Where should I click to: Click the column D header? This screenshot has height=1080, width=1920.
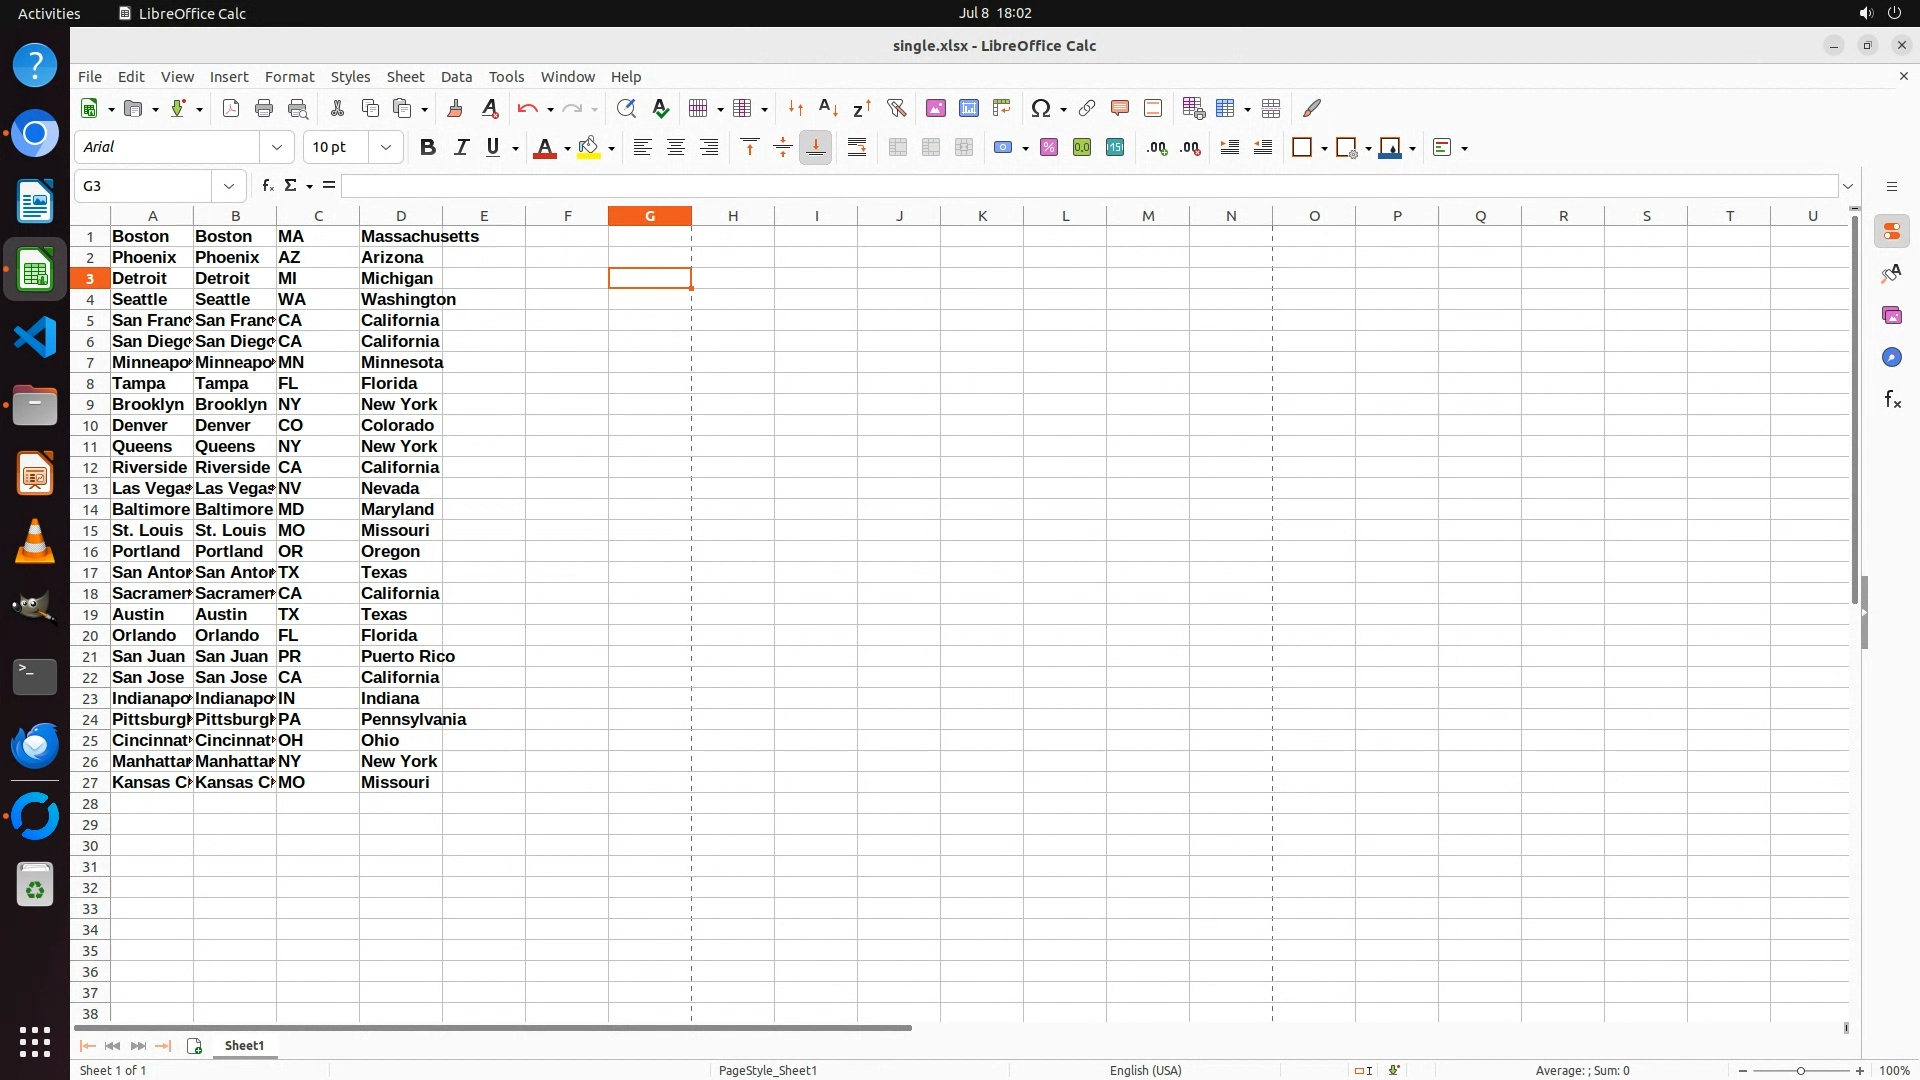coord(401,216)
